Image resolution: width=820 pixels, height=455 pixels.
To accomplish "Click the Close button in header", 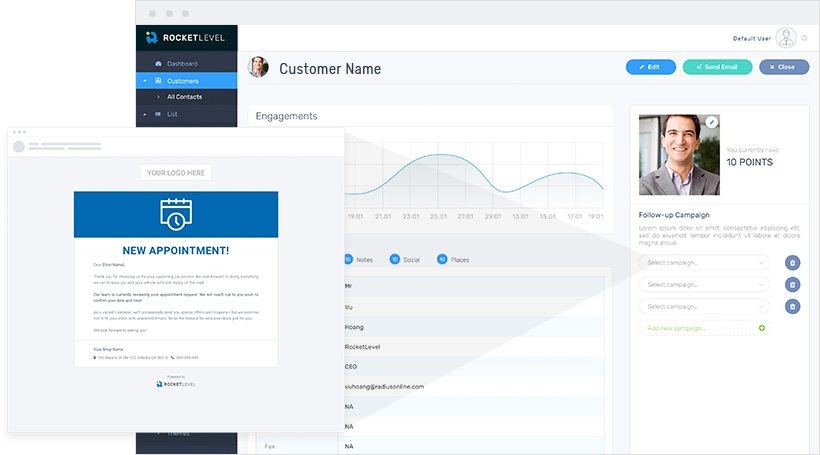I will pyautogui.click(x=784, y=67).
